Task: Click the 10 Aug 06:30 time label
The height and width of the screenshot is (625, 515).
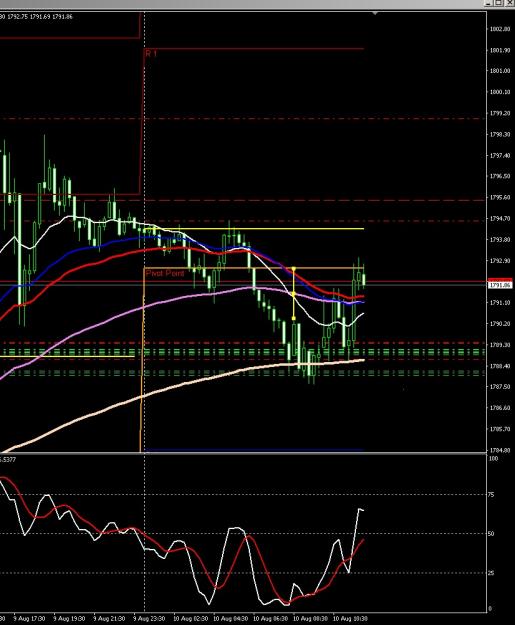Action: [x=270, y=619]
